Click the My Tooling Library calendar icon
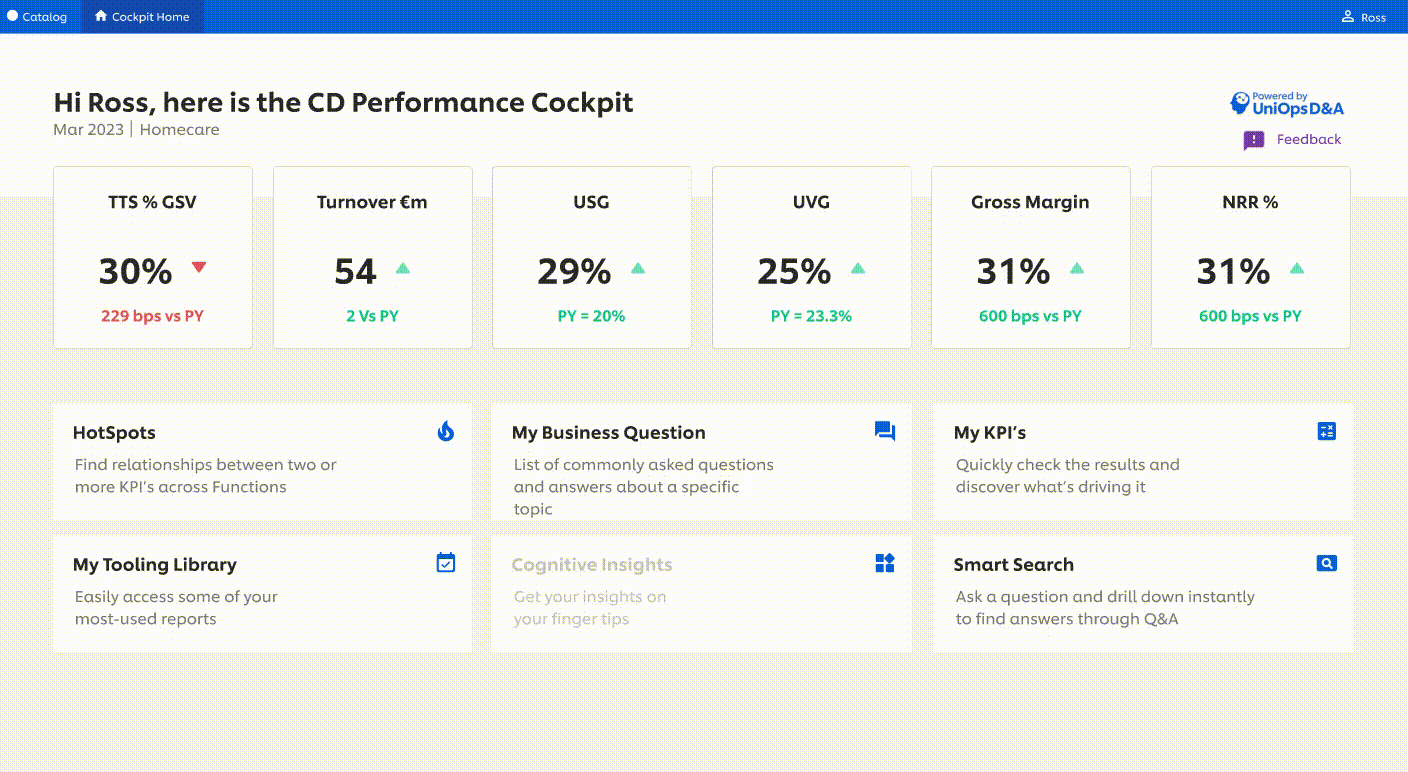This screenshot has height=772, width=1408. point(446,563)
